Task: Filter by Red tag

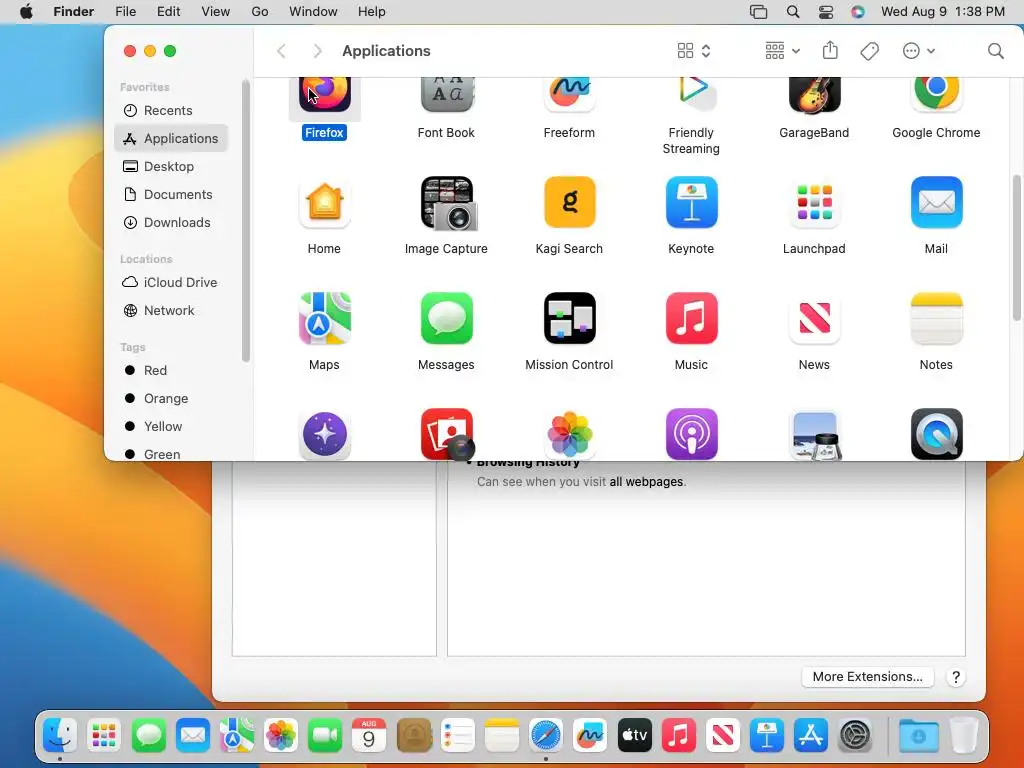Action: point(171,370)
